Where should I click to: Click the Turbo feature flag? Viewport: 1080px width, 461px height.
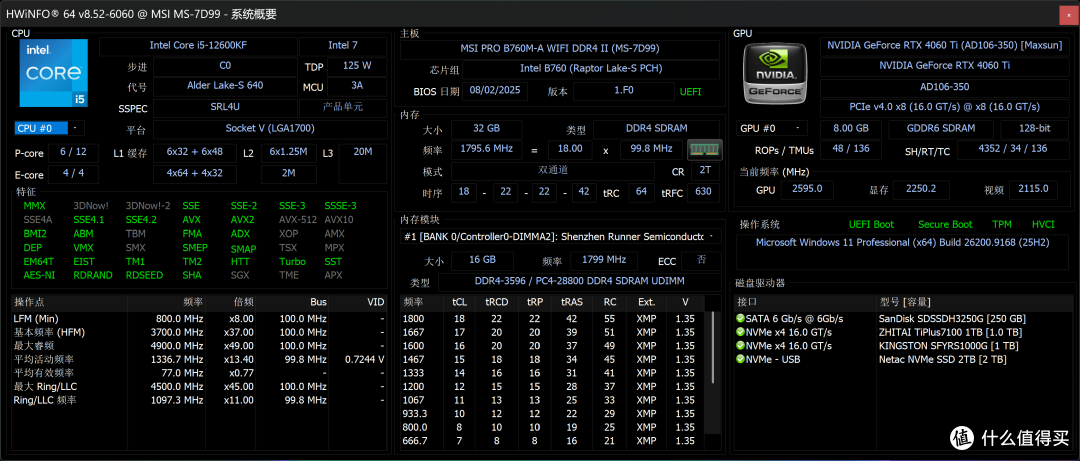292,261
